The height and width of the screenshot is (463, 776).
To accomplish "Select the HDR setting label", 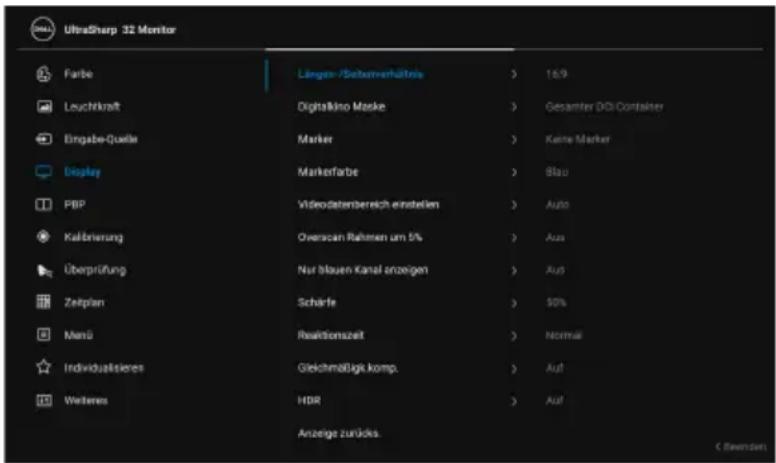I will pos(309,401).
